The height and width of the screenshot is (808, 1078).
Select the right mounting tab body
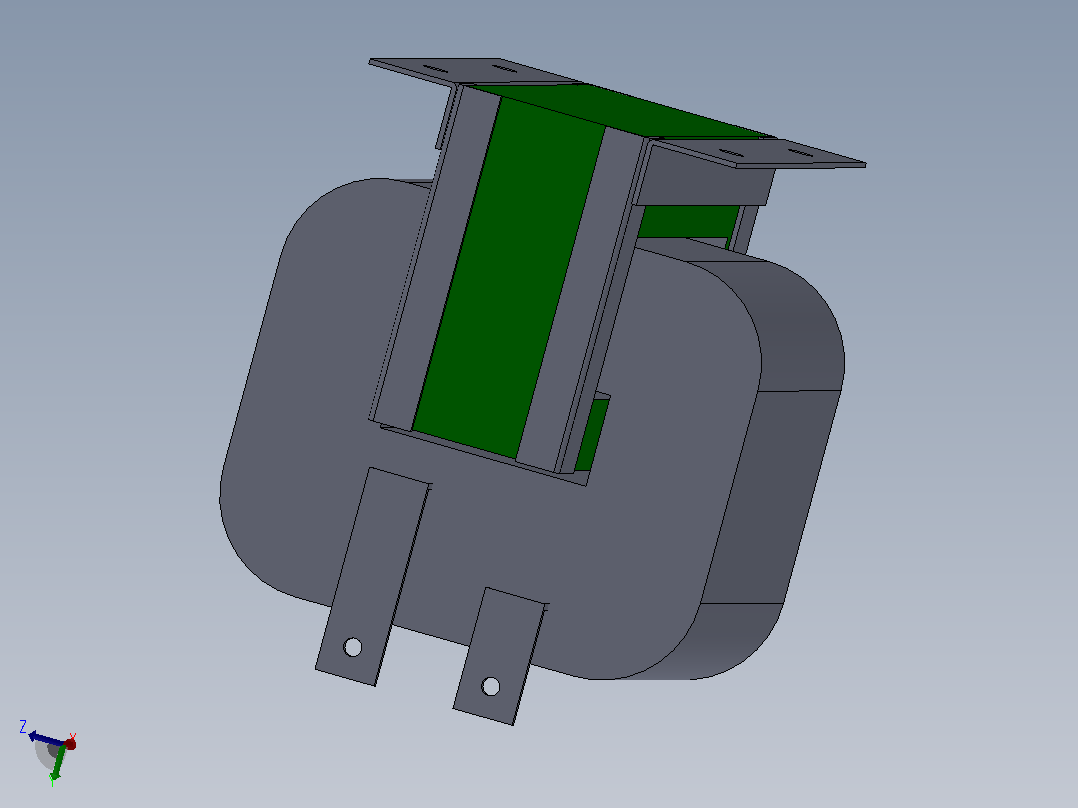point(499,655)
